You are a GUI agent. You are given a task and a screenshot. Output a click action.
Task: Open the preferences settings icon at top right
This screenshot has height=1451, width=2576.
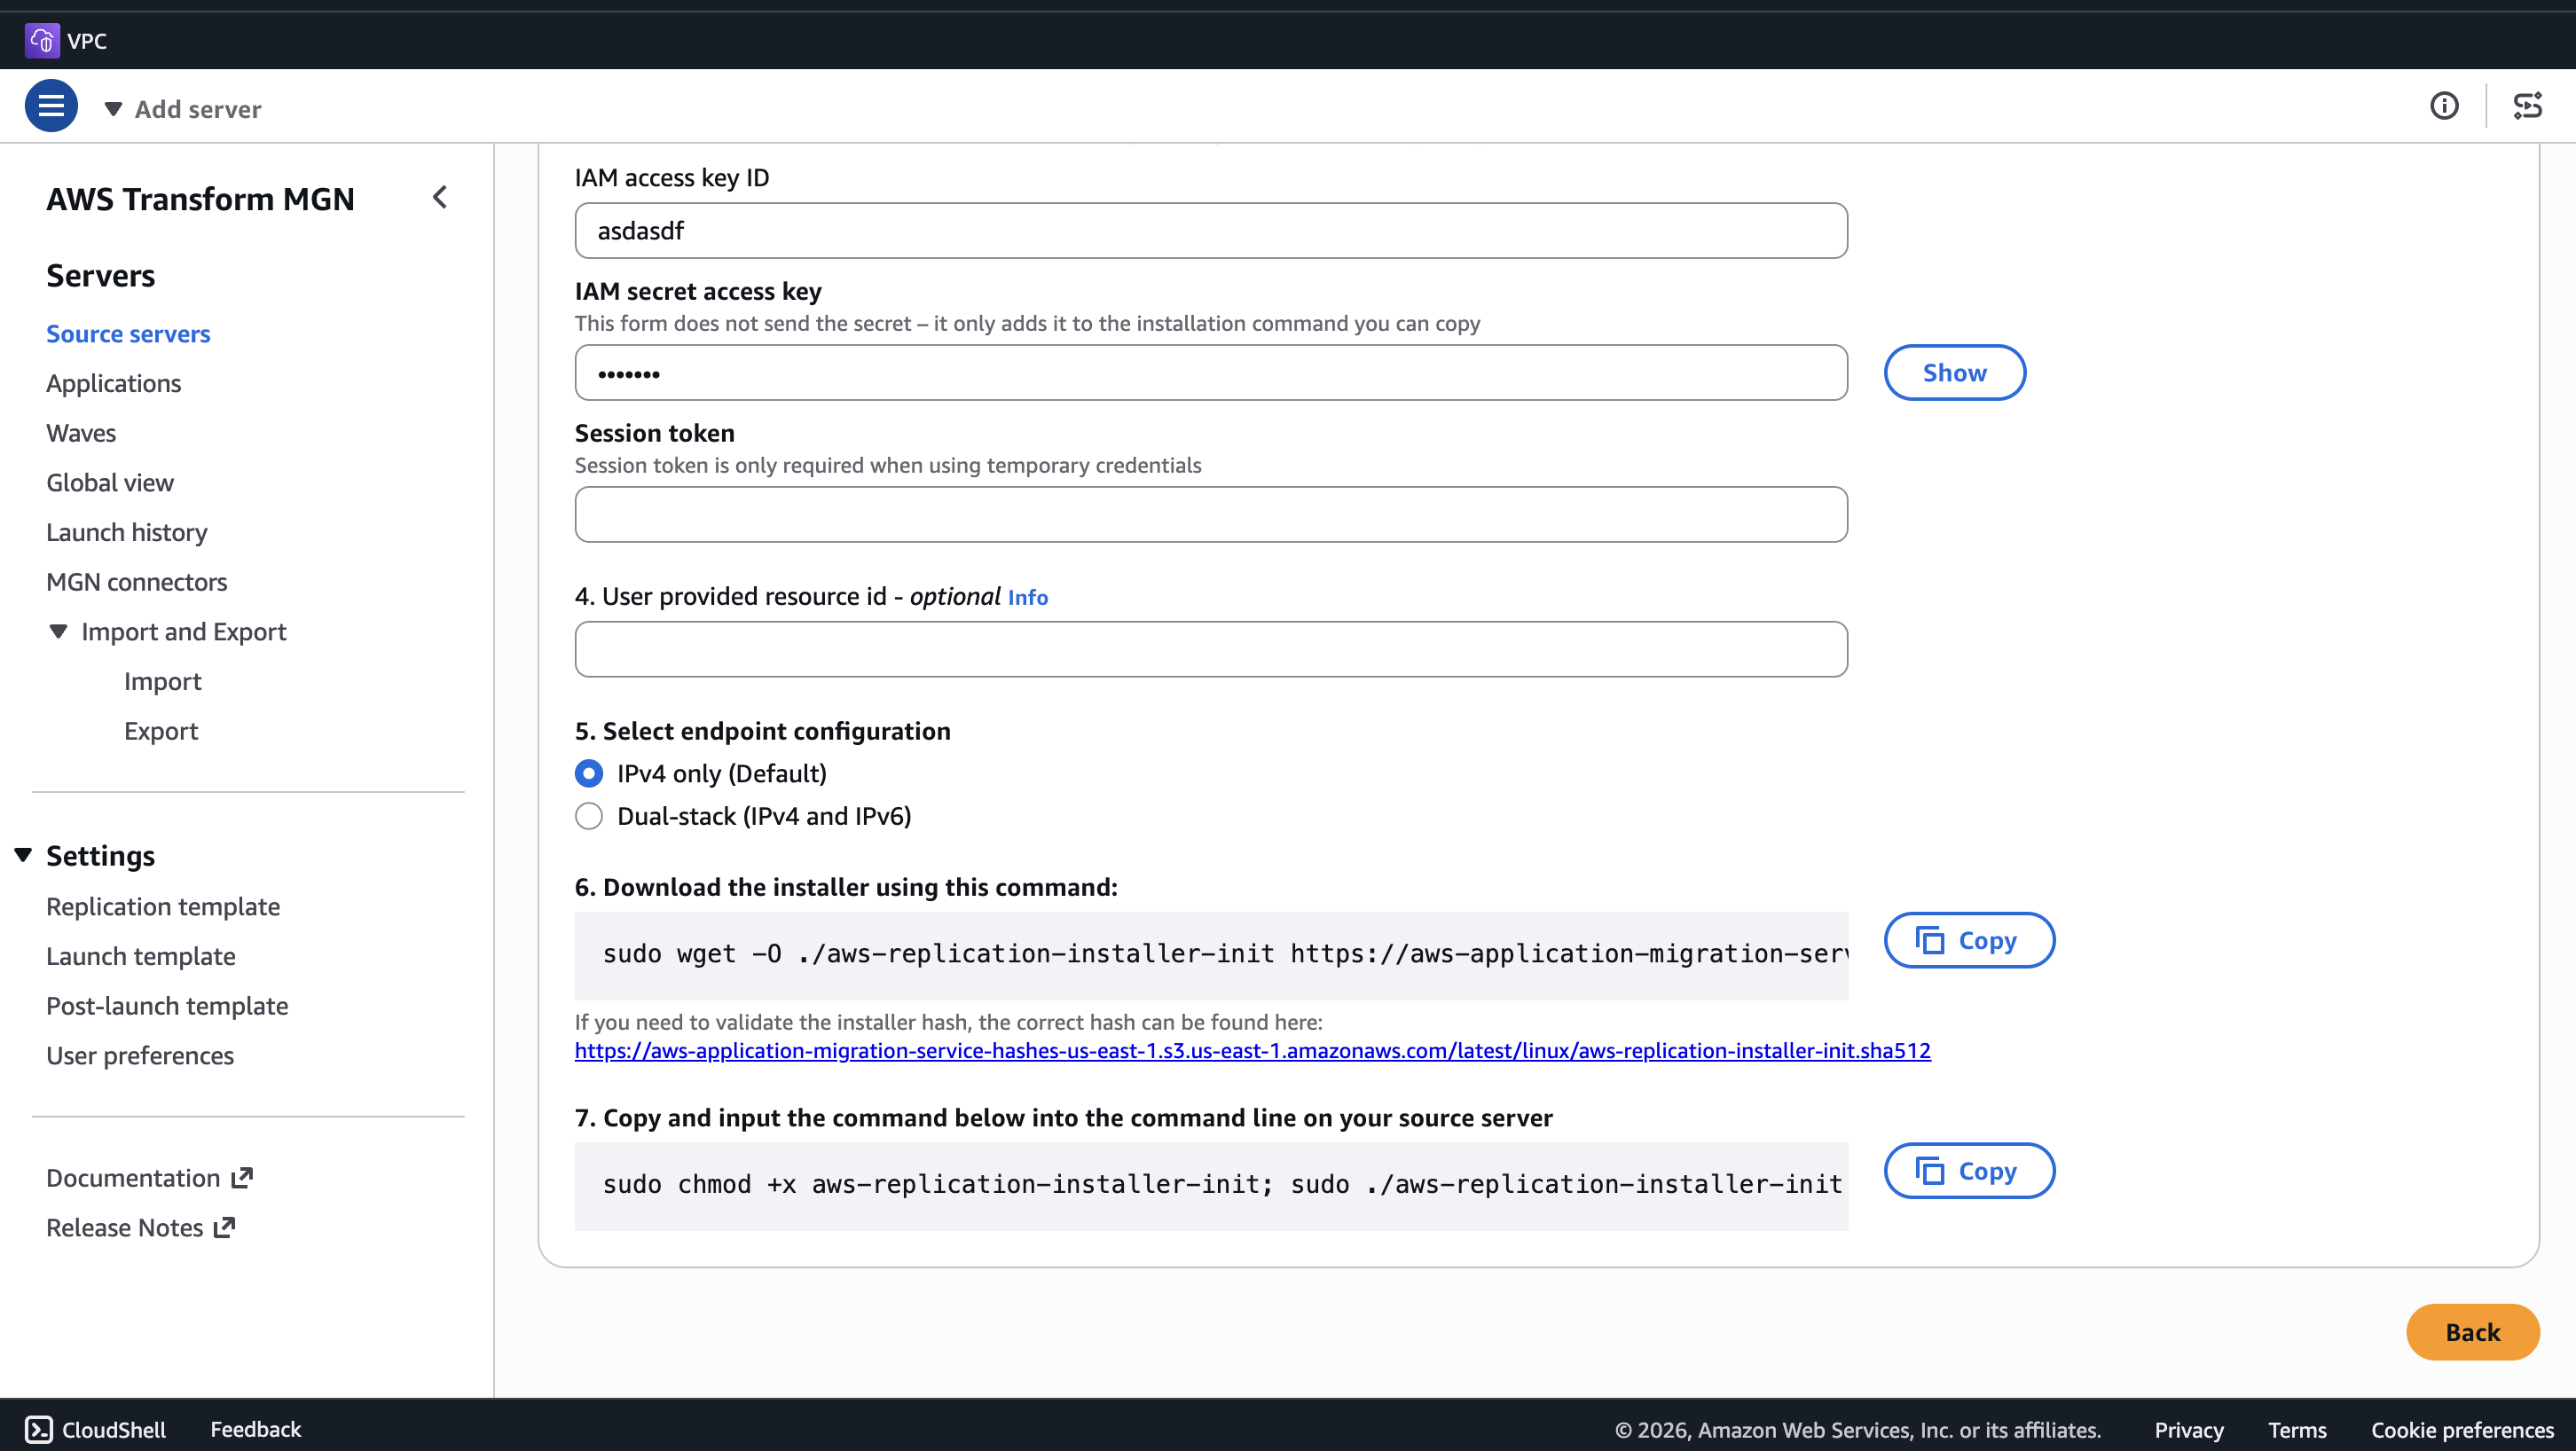(2528, 106)
